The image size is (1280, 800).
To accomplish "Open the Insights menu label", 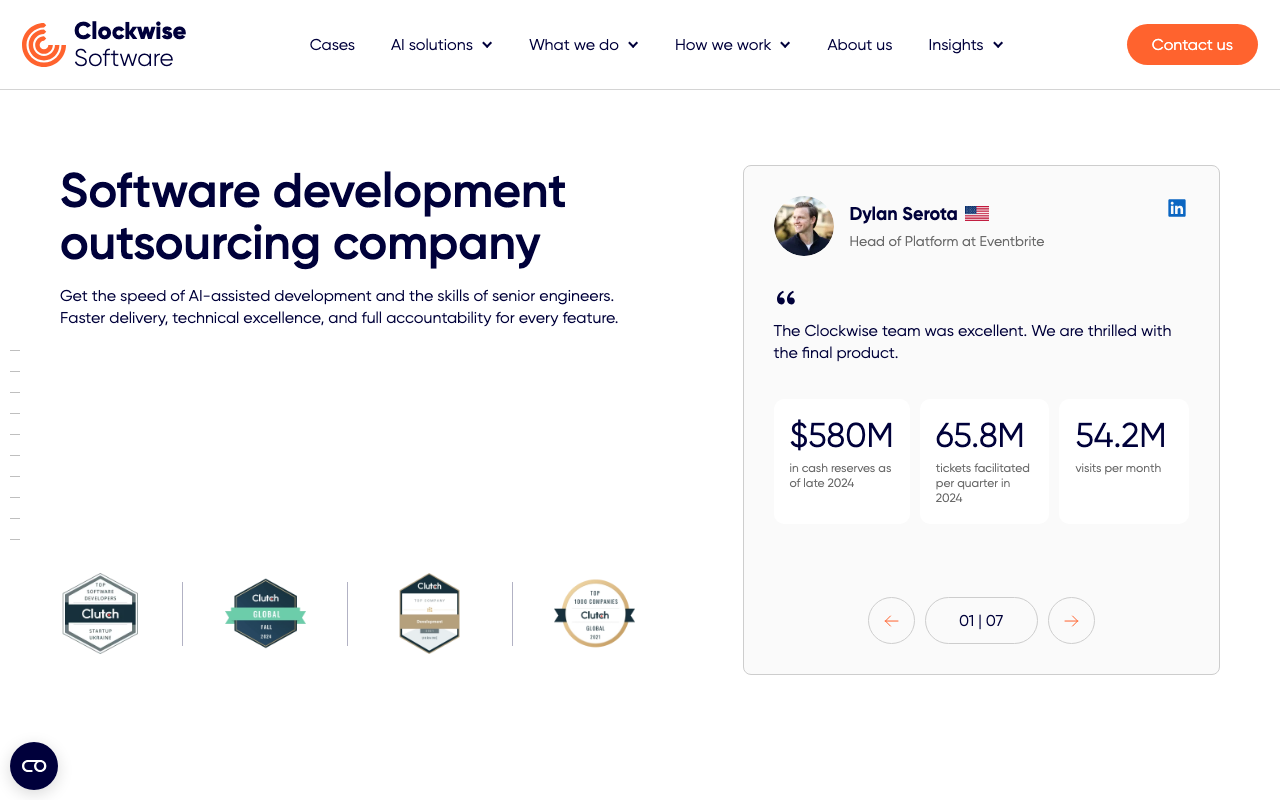I will point(956,45).
